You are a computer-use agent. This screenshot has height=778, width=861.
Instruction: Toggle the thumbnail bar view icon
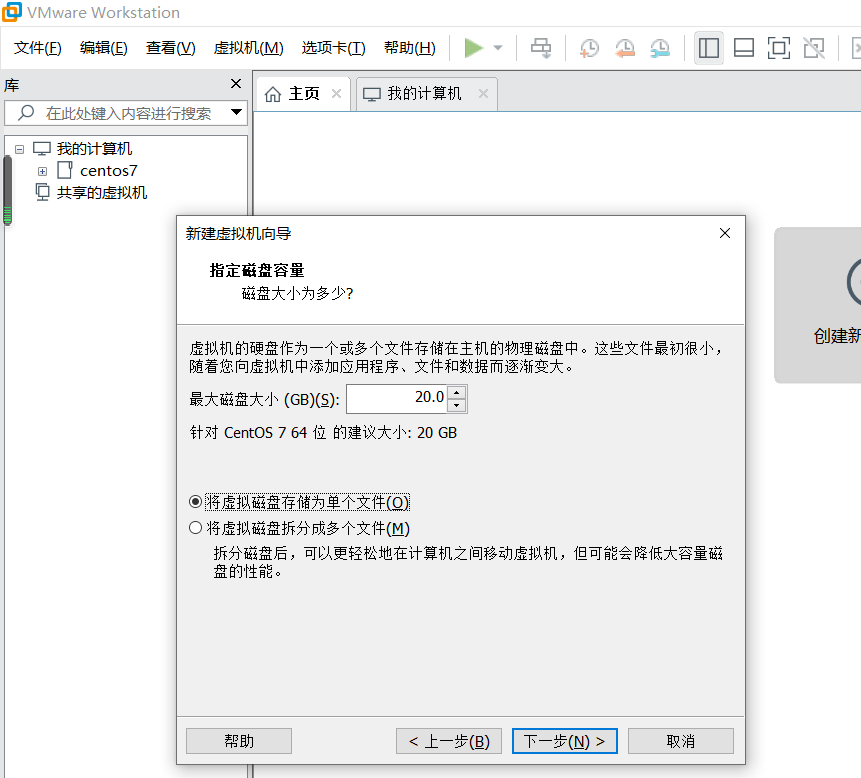pos(743,48)
